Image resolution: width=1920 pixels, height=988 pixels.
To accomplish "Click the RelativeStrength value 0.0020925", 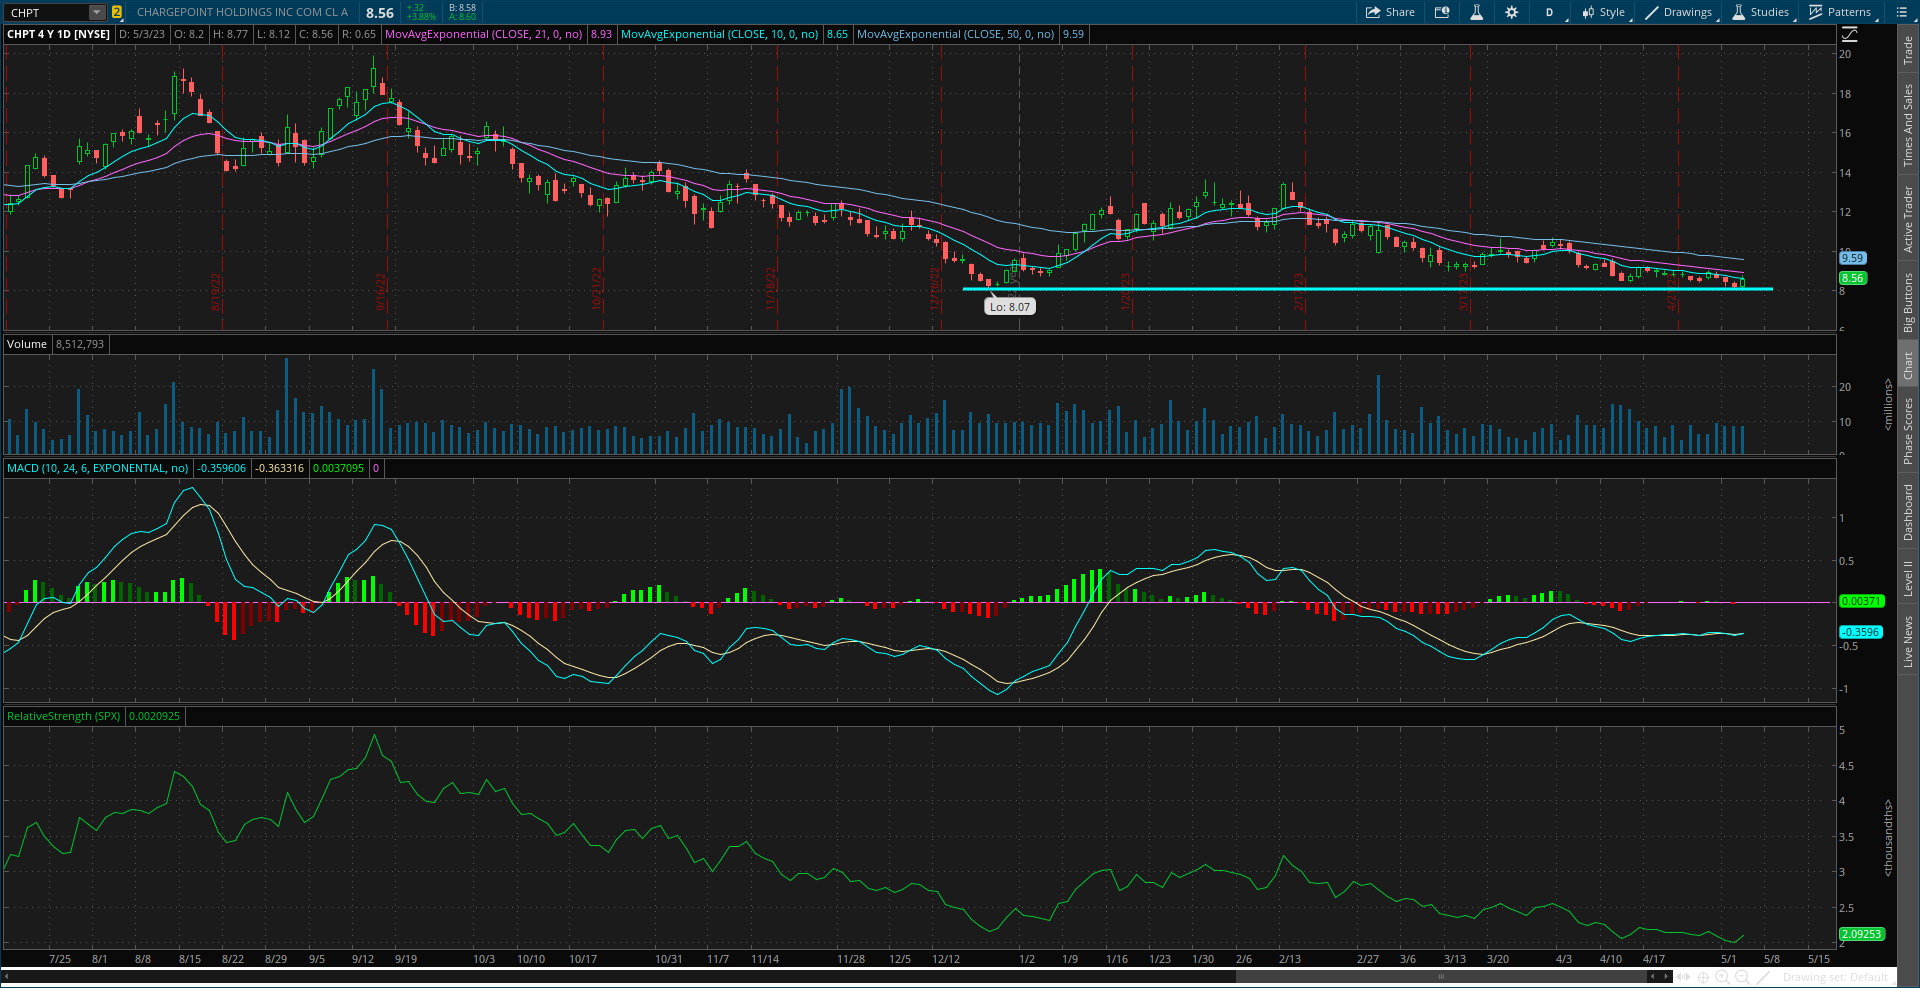I will [155, 716].
